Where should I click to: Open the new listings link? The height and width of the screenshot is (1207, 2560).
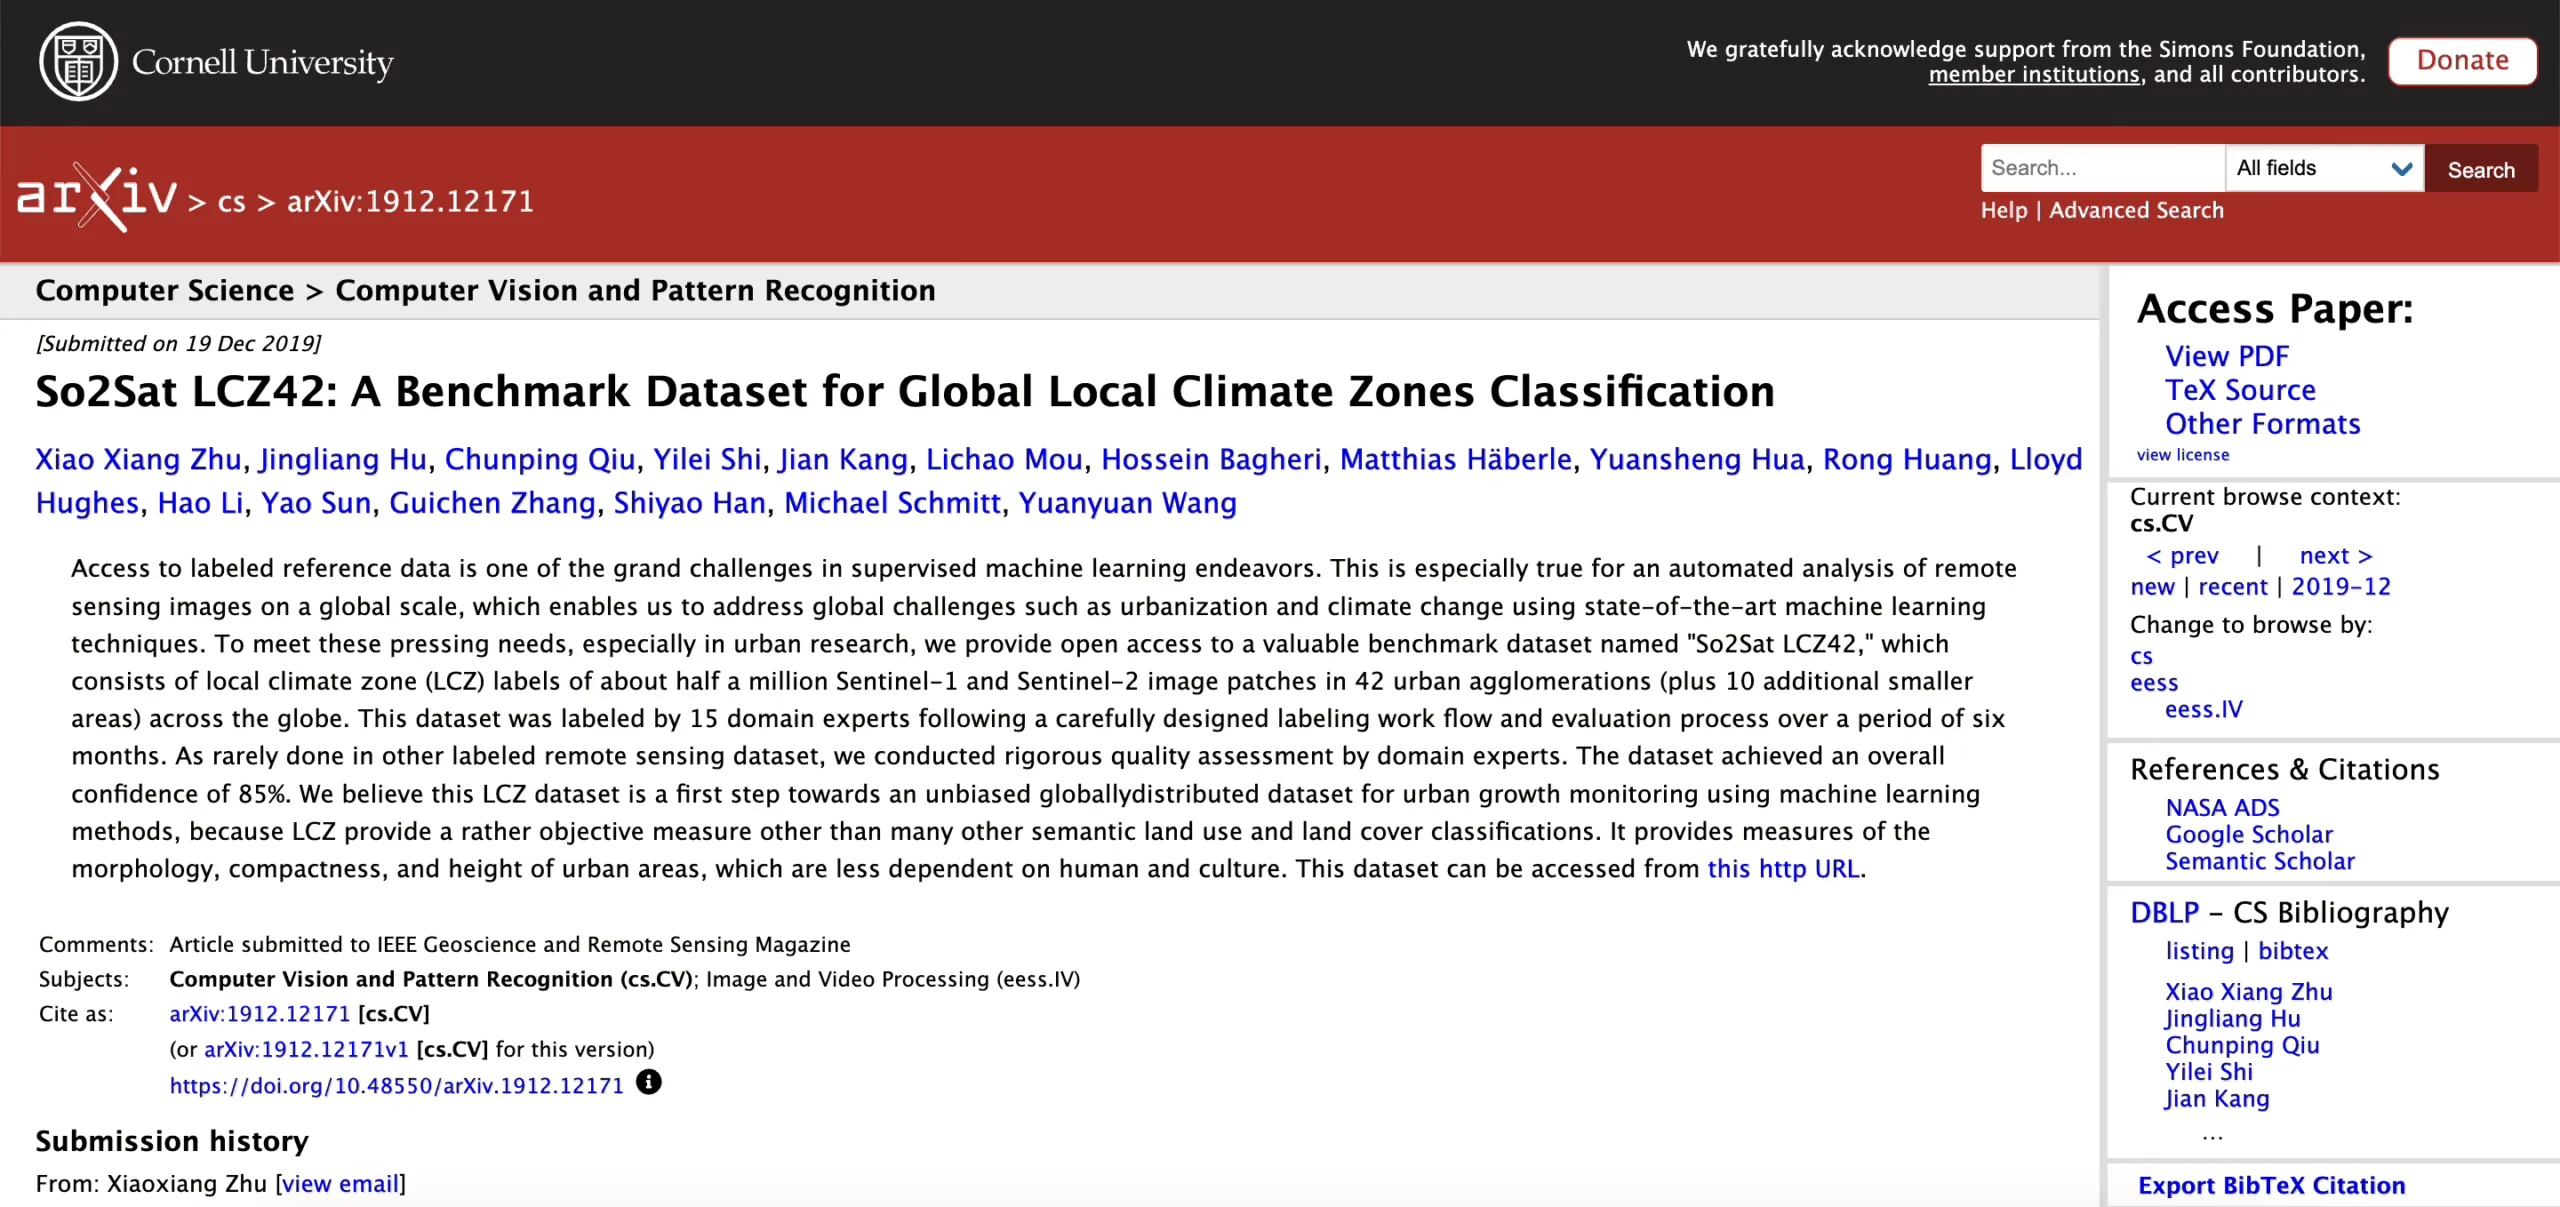[2152, 587]
